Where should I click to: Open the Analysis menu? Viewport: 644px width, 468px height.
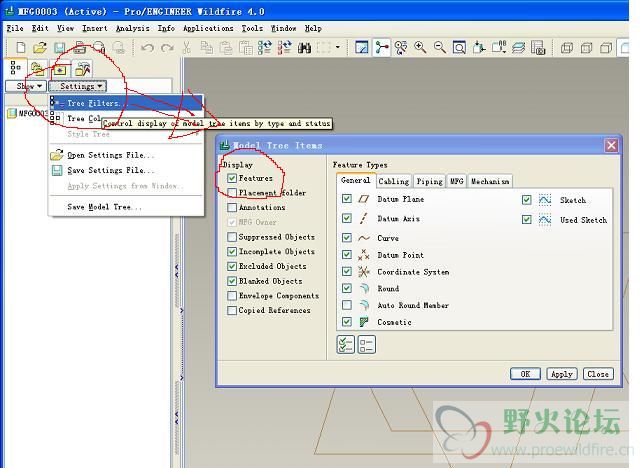pyautogui.click(x=132, y=28)
